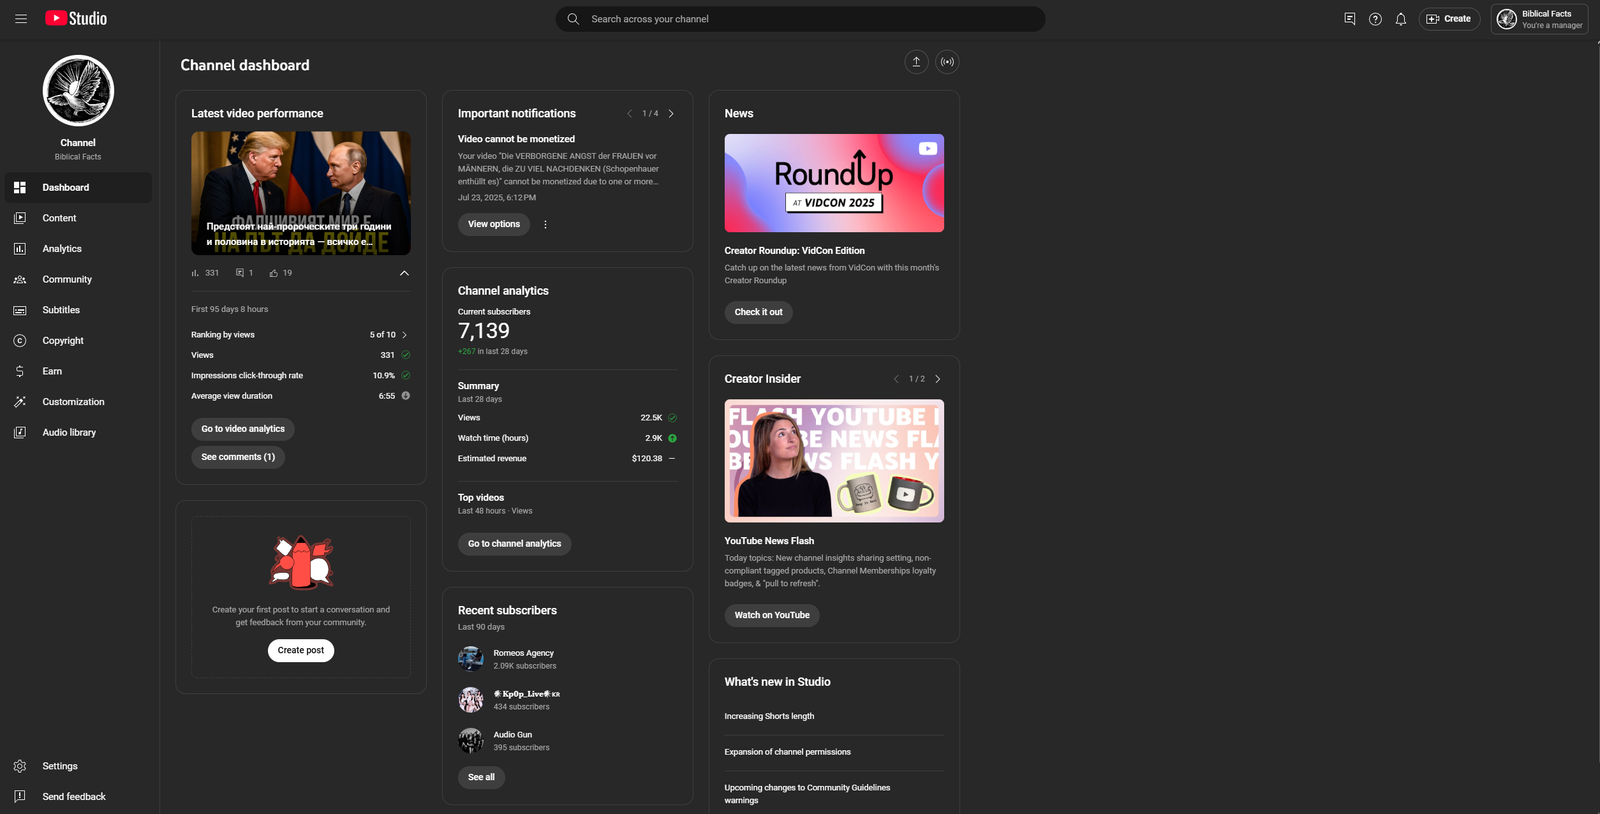Open Content in the sidebar
Image resolution: width=1600 pixels, height=814 pixels.
[x=78, y=218]
